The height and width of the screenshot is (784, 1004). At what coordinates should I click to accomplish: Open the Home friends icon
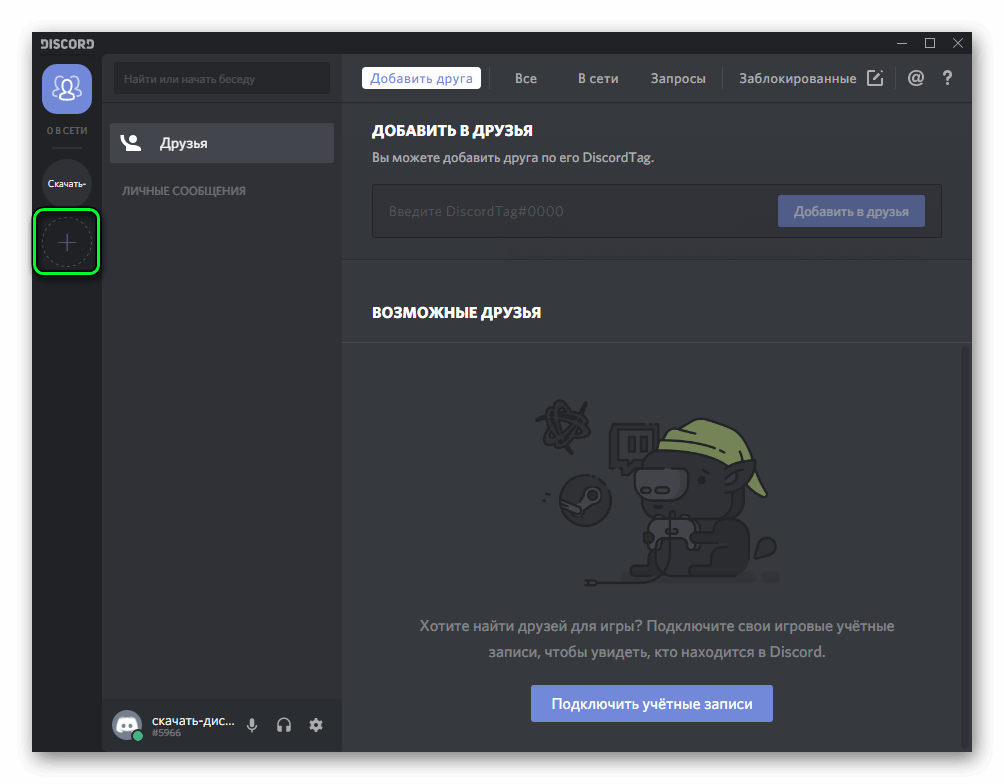point(67,88)
